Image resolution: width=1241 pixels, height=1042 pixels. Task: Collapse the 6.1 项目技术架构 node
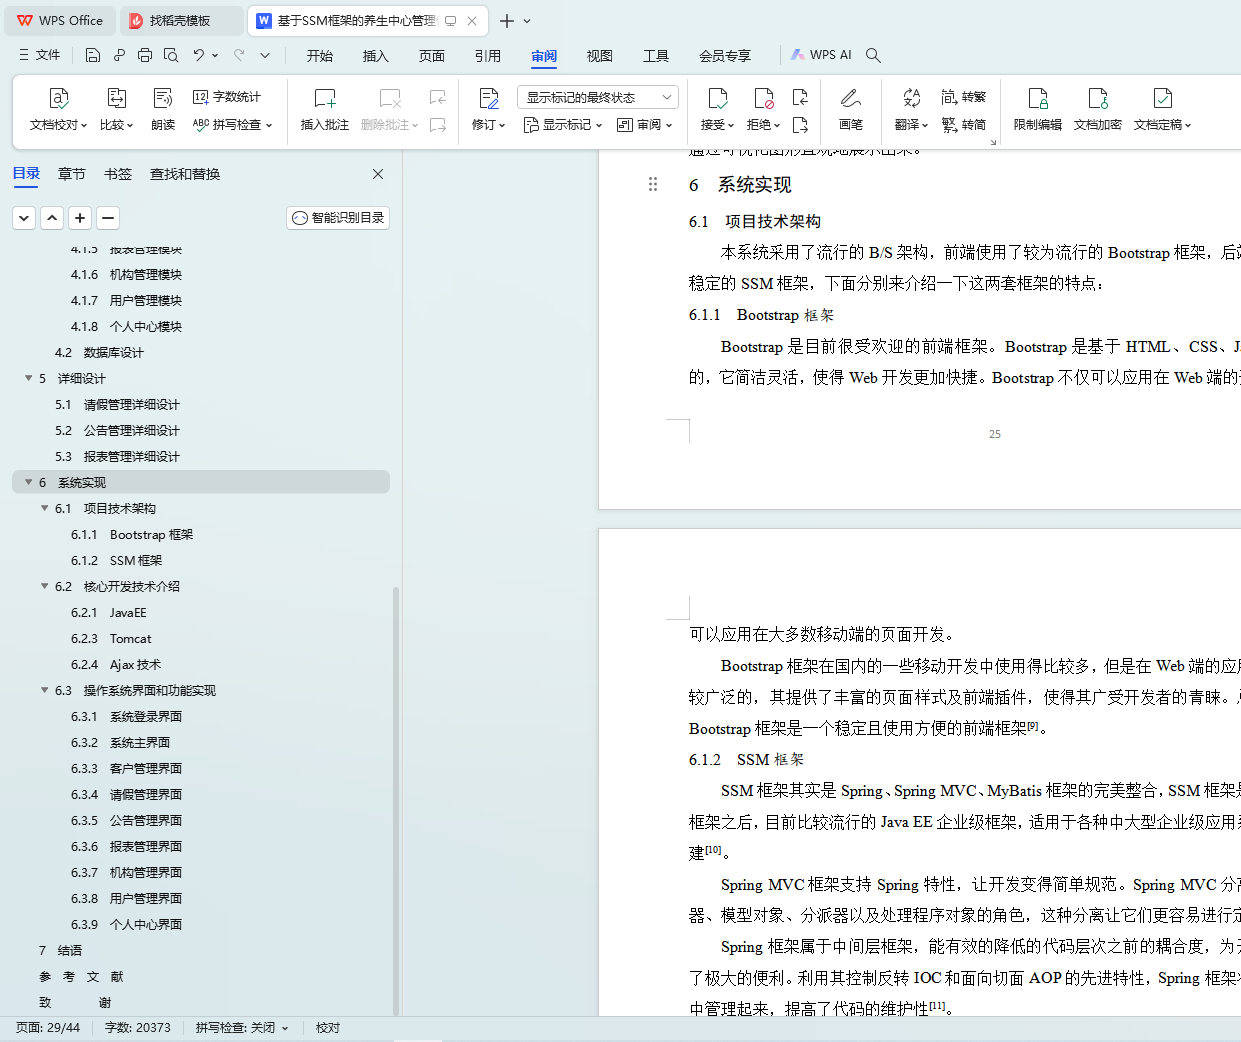pos(45,508)
